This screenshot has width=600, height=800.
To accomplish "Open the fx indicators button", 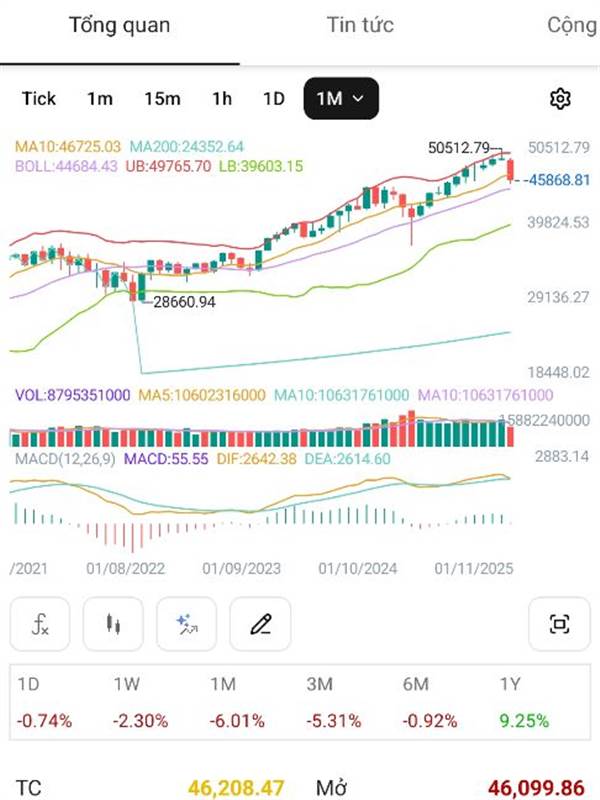I will pyautogui.click(x=40, y=625).
